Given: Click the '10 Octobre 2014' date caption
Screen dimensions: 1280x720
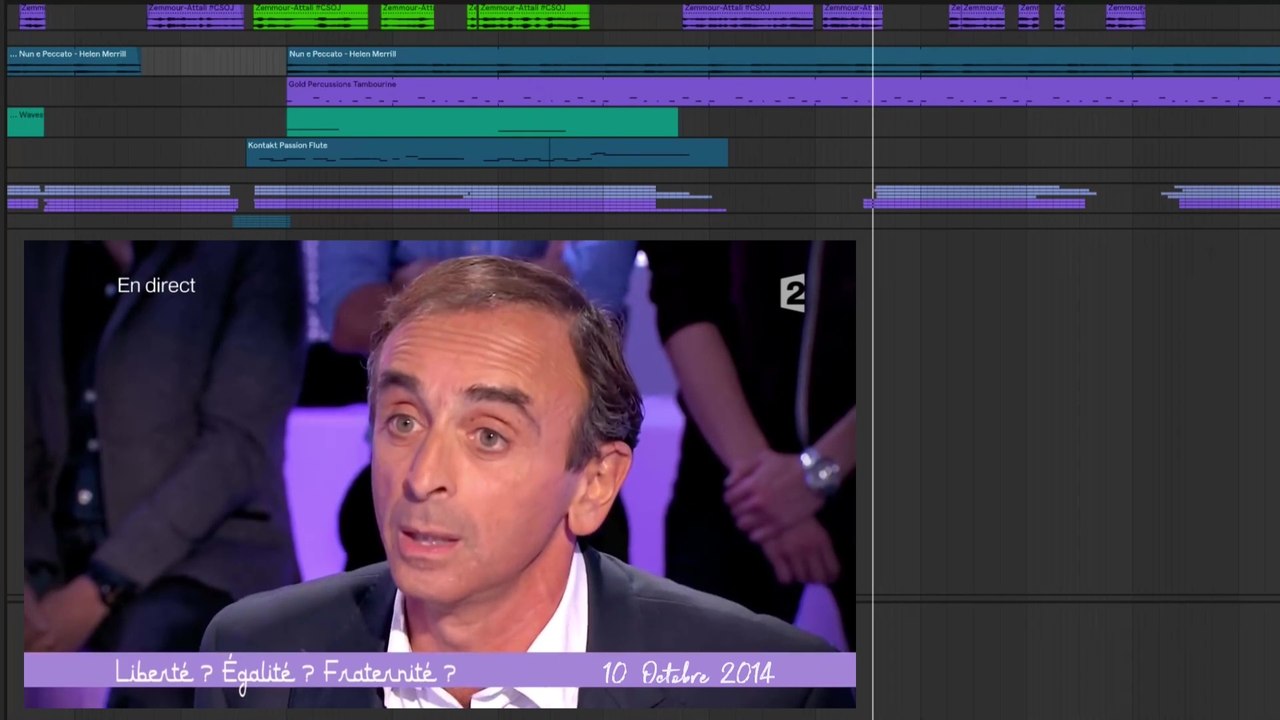Looking at the screenshot, I should coord(688,673).
